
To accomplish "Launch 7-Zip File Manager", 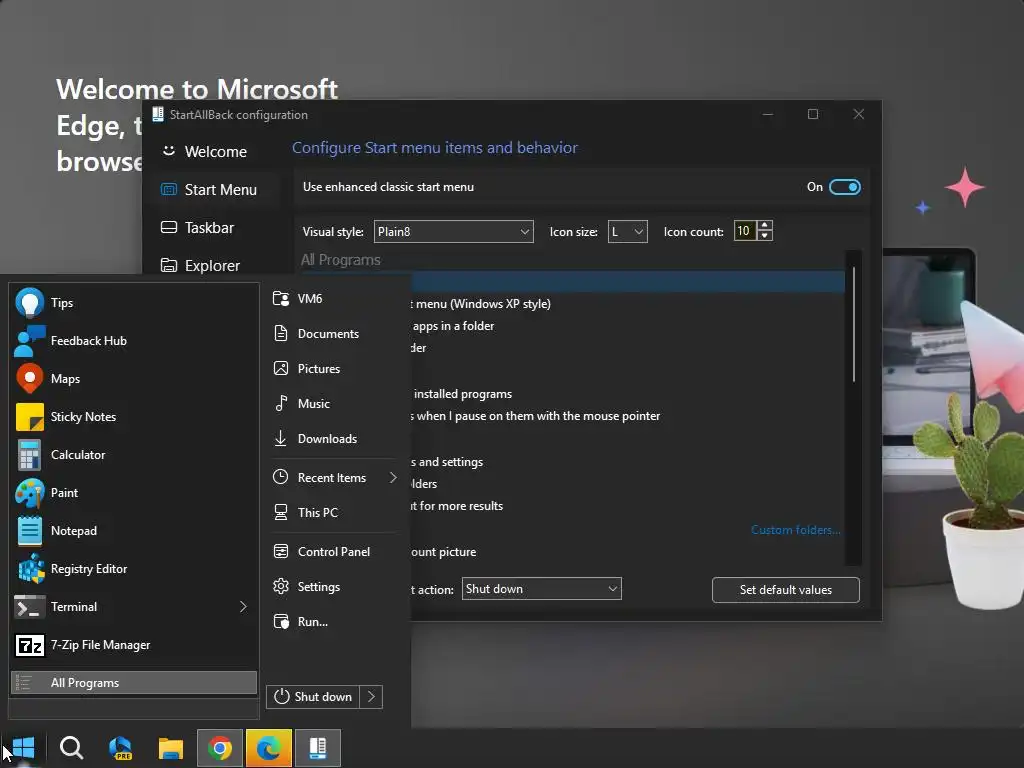I will click(134, 645).
